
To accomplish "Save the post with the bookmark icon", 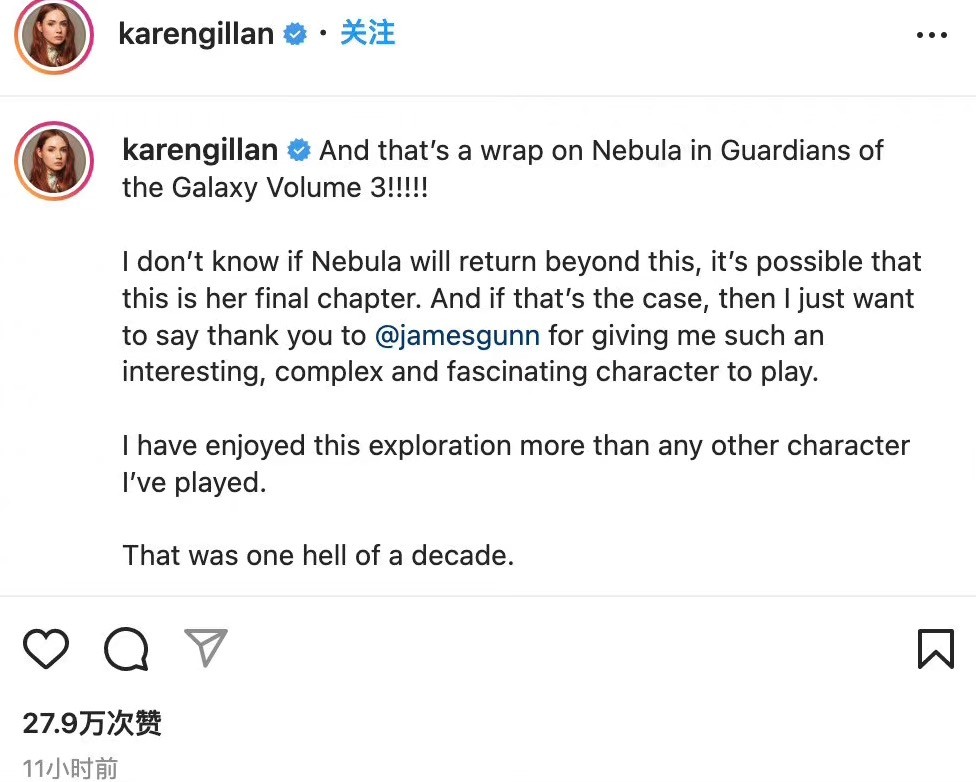I will click(x=935, y=649).
